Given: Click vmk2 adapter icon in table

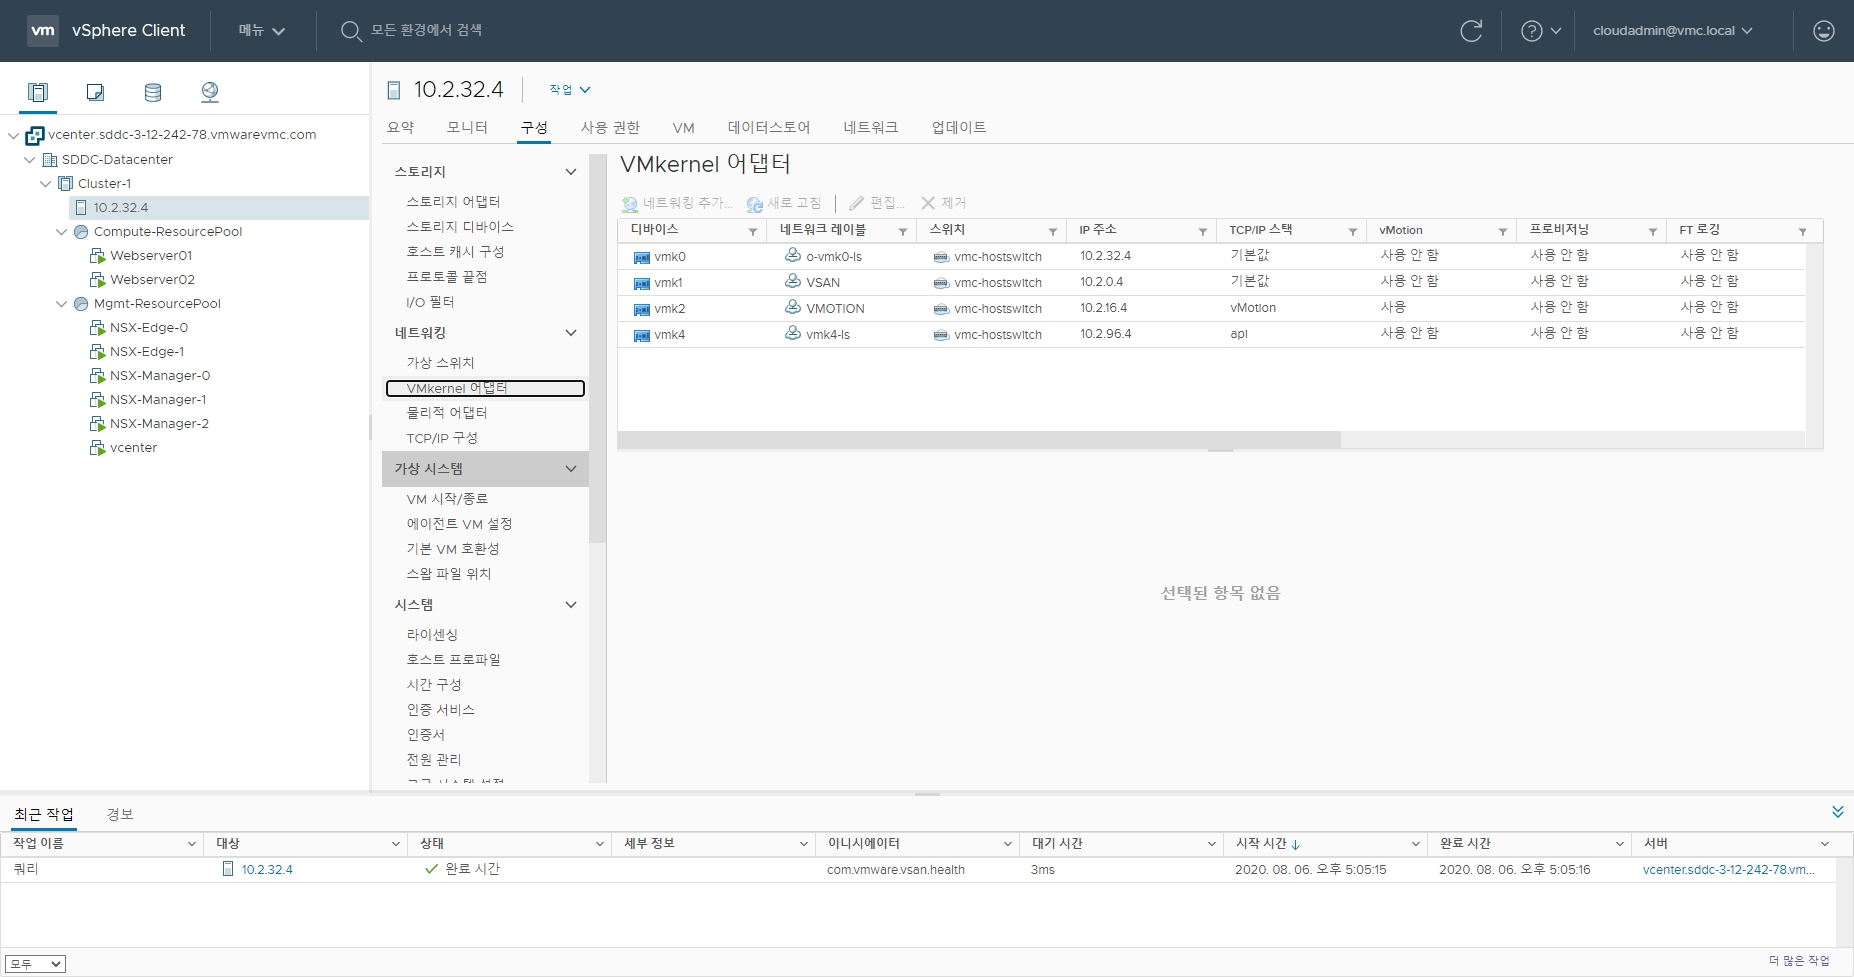Looking at the screenshot, I should pos(642,309).
